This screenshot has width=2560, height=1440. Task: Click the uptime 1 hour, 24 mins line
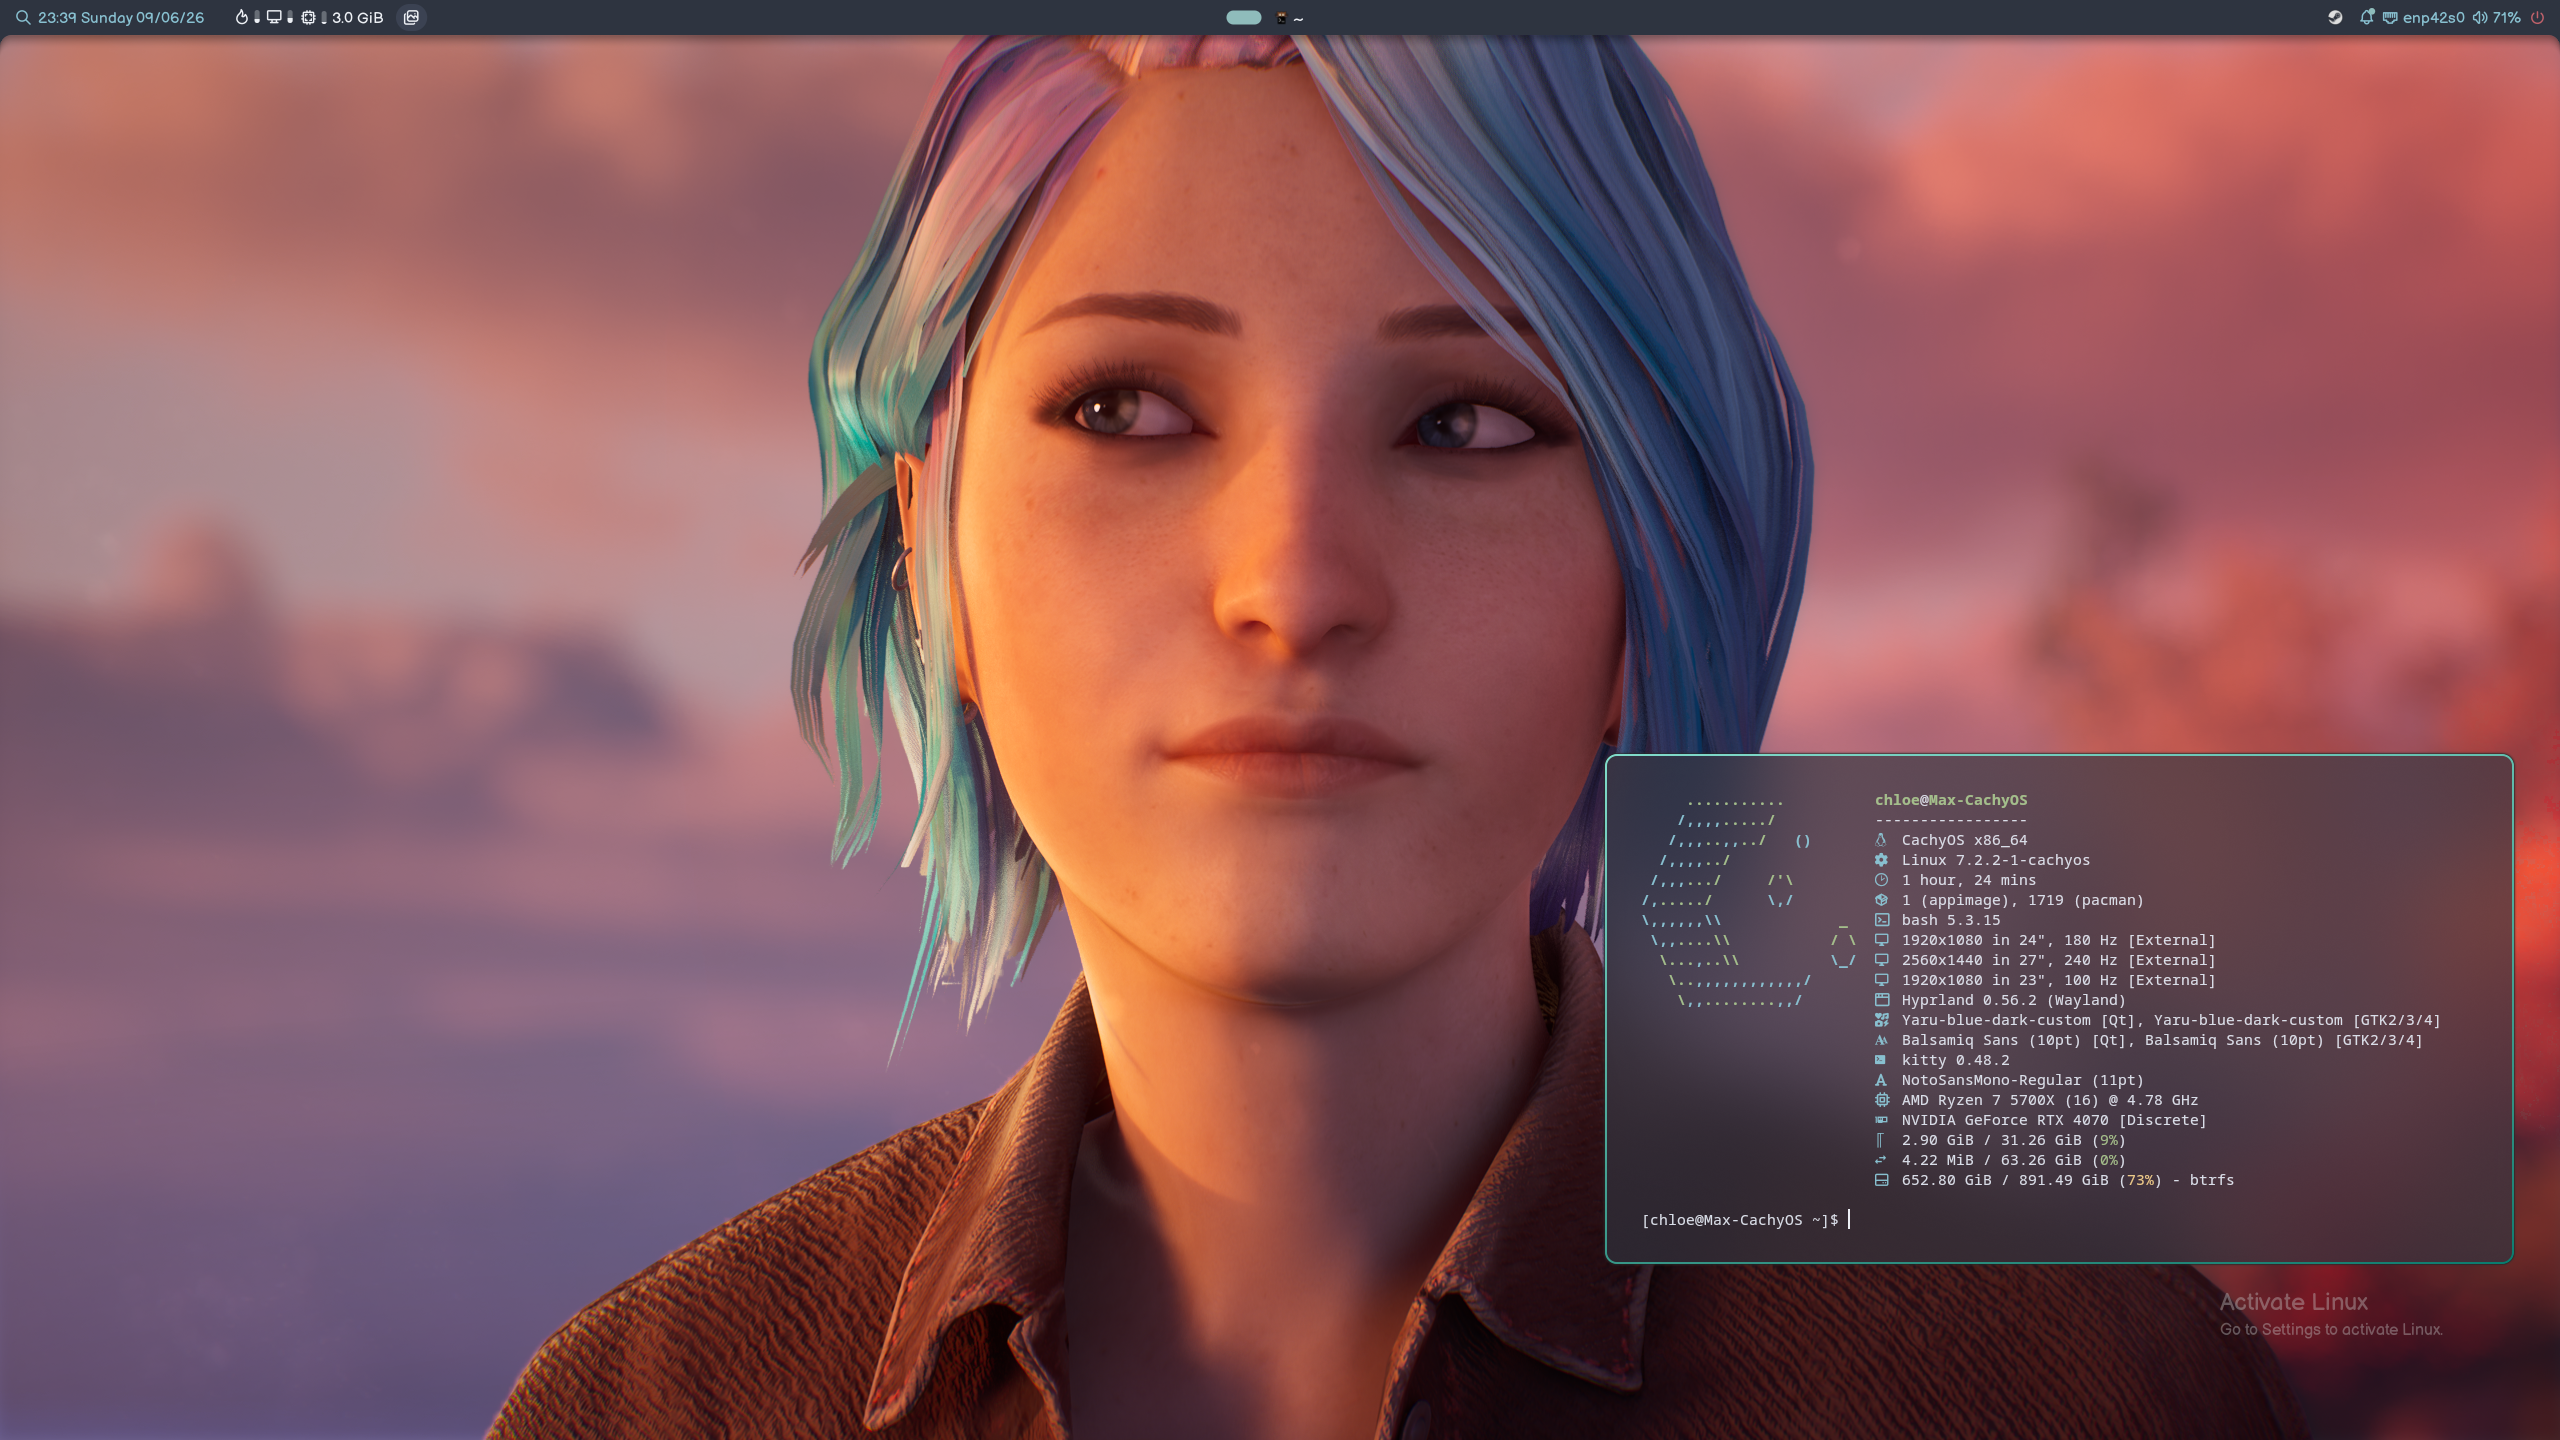click(1968, 880)
